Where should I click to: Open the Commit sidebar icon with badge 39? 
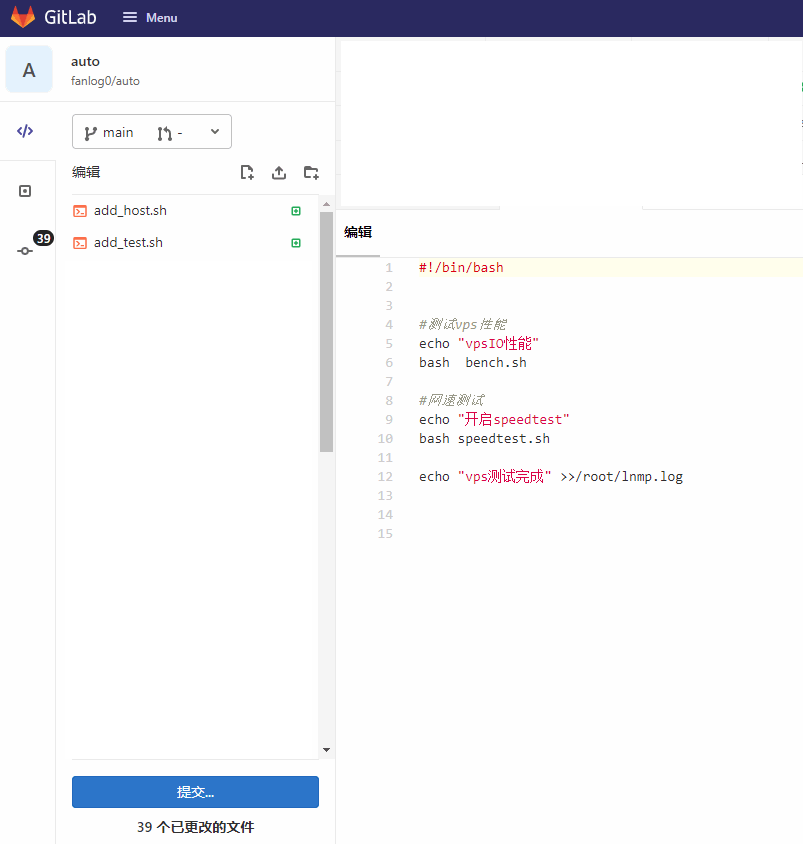(x=25, y=251)
